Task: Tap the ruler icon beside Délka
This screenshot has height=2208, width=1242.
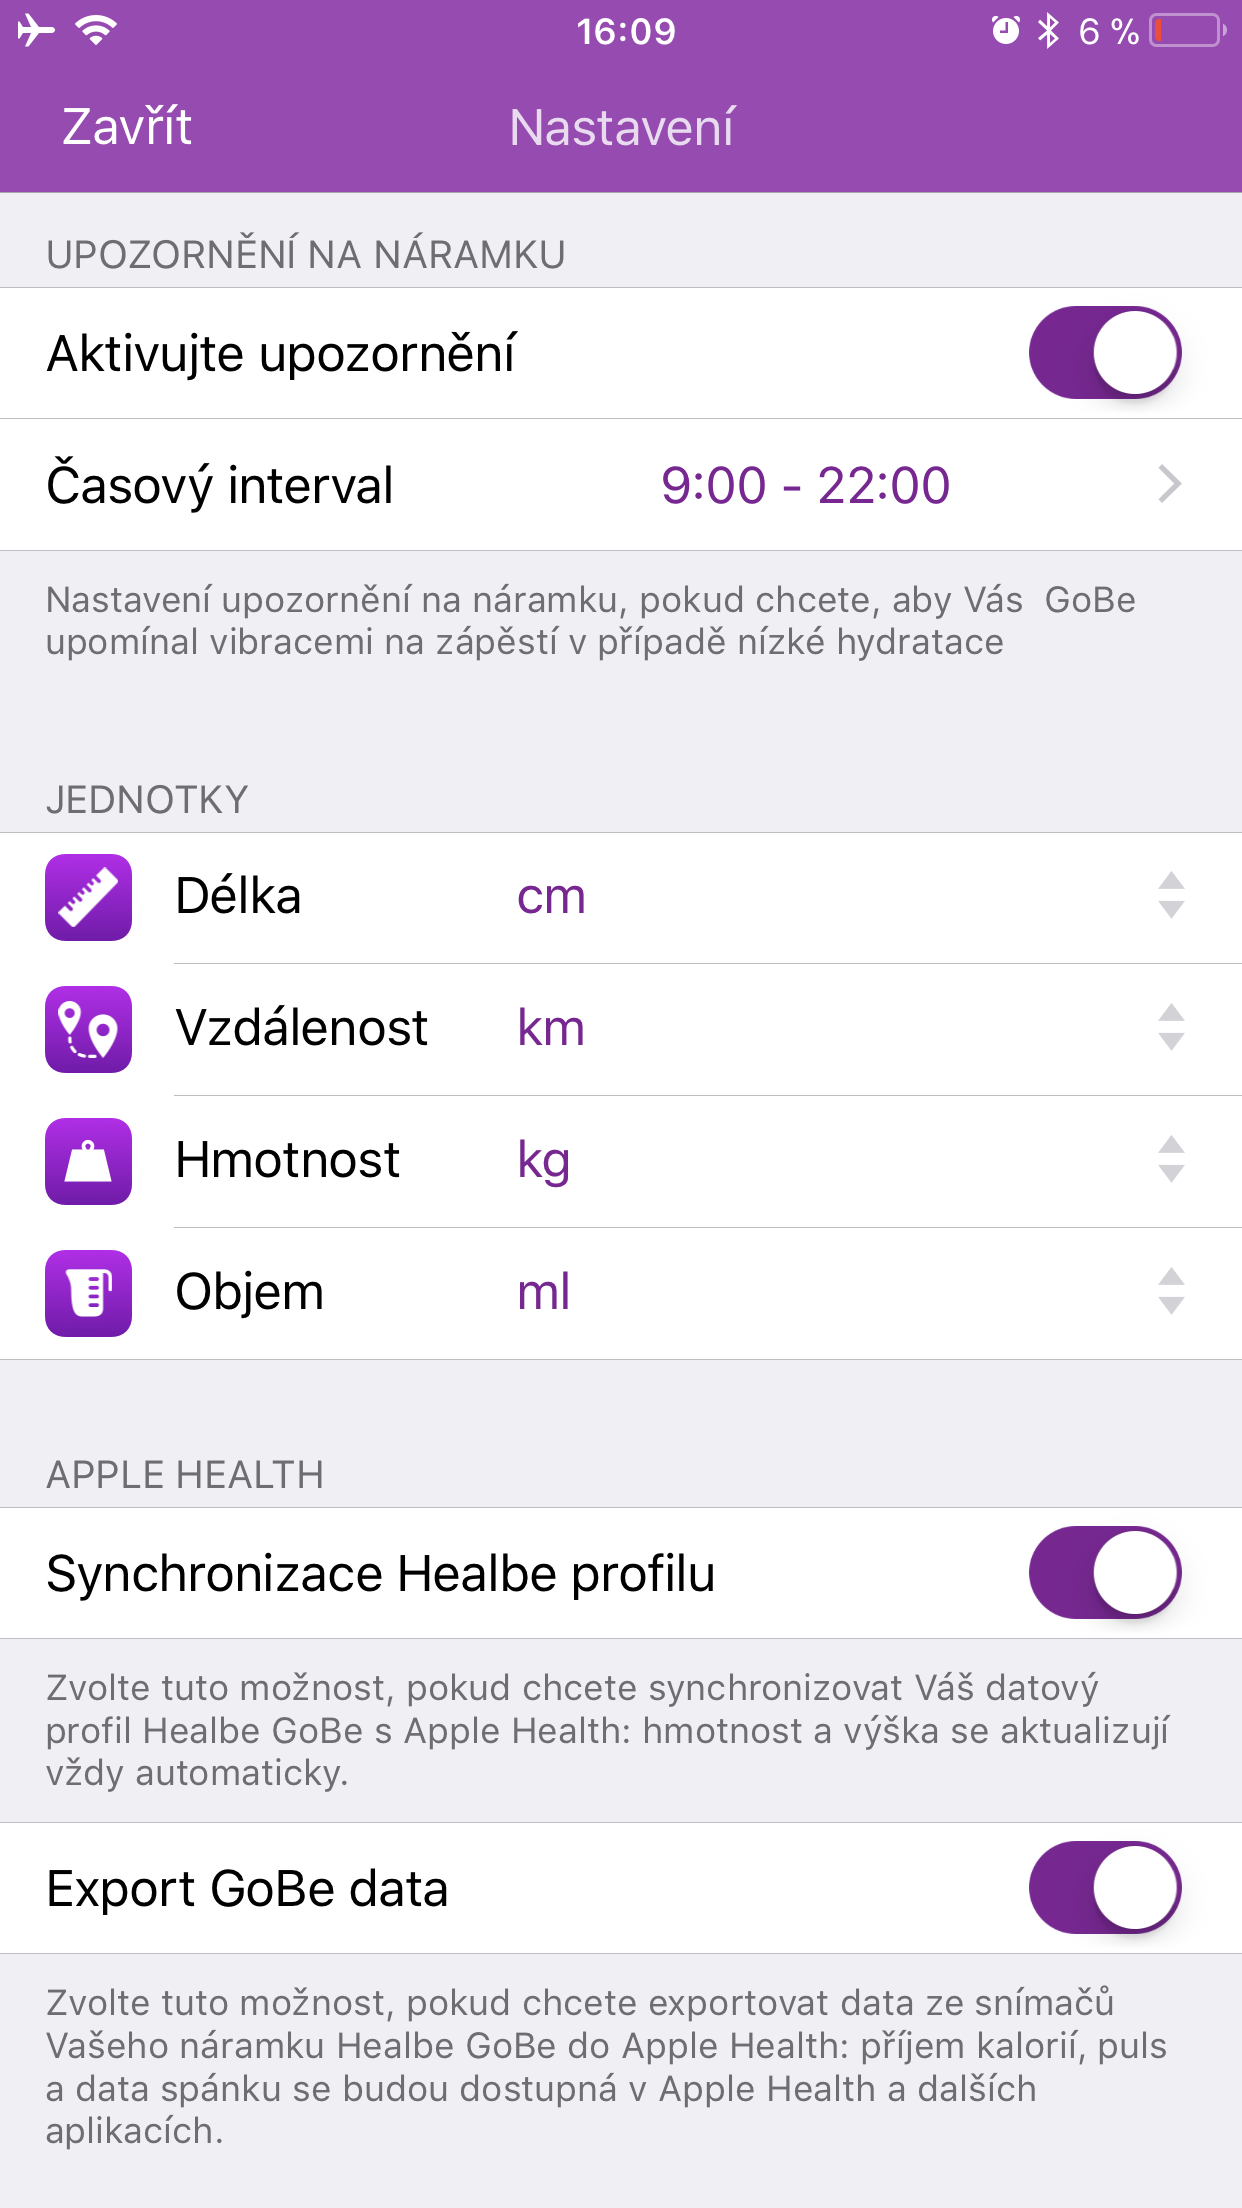Action: coord(88,897)
